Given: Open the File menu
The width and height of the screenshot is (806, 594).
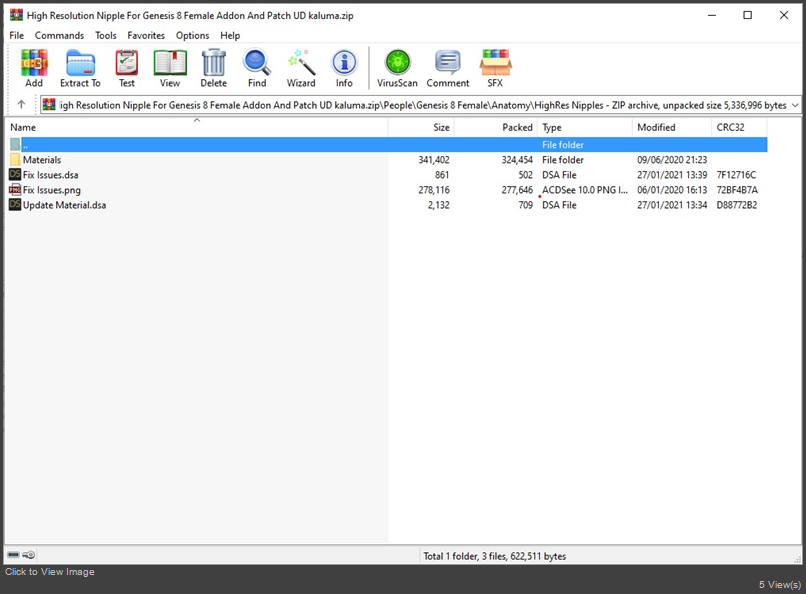Looking at the screenshot, I should tap(16, 35).
